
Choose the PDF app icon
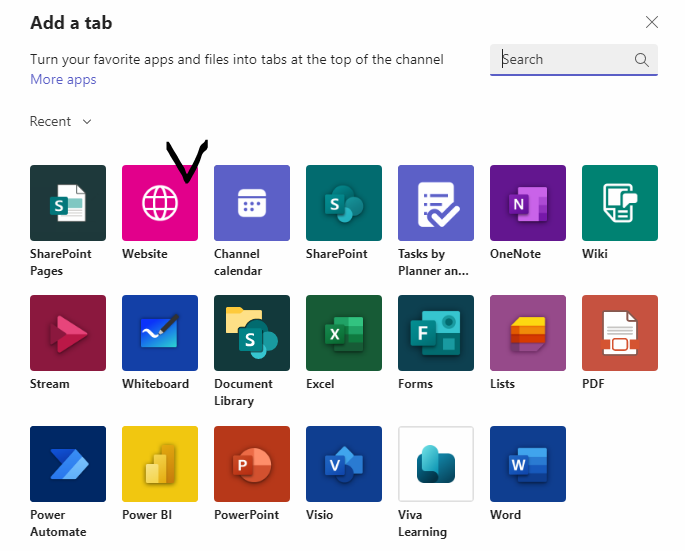[620, 333]
